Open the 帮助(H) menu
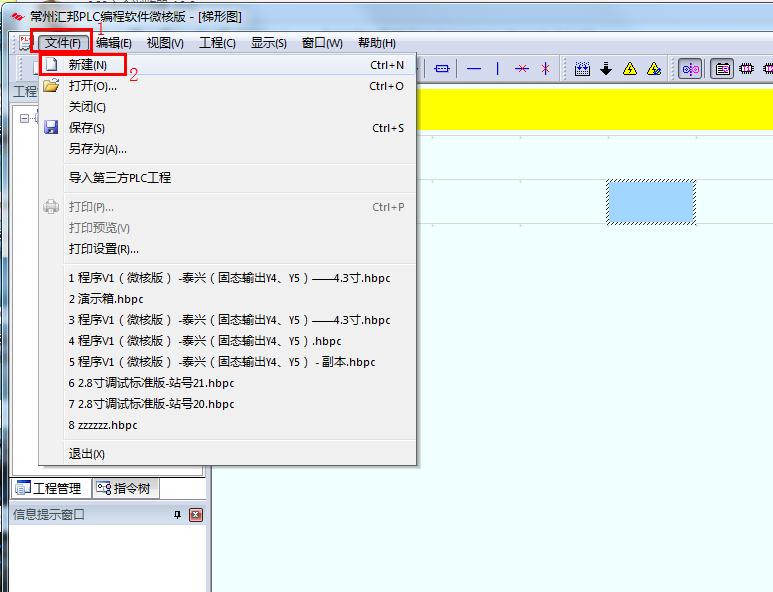The width and height of the screenshot is (773, 592). [377, 43]
